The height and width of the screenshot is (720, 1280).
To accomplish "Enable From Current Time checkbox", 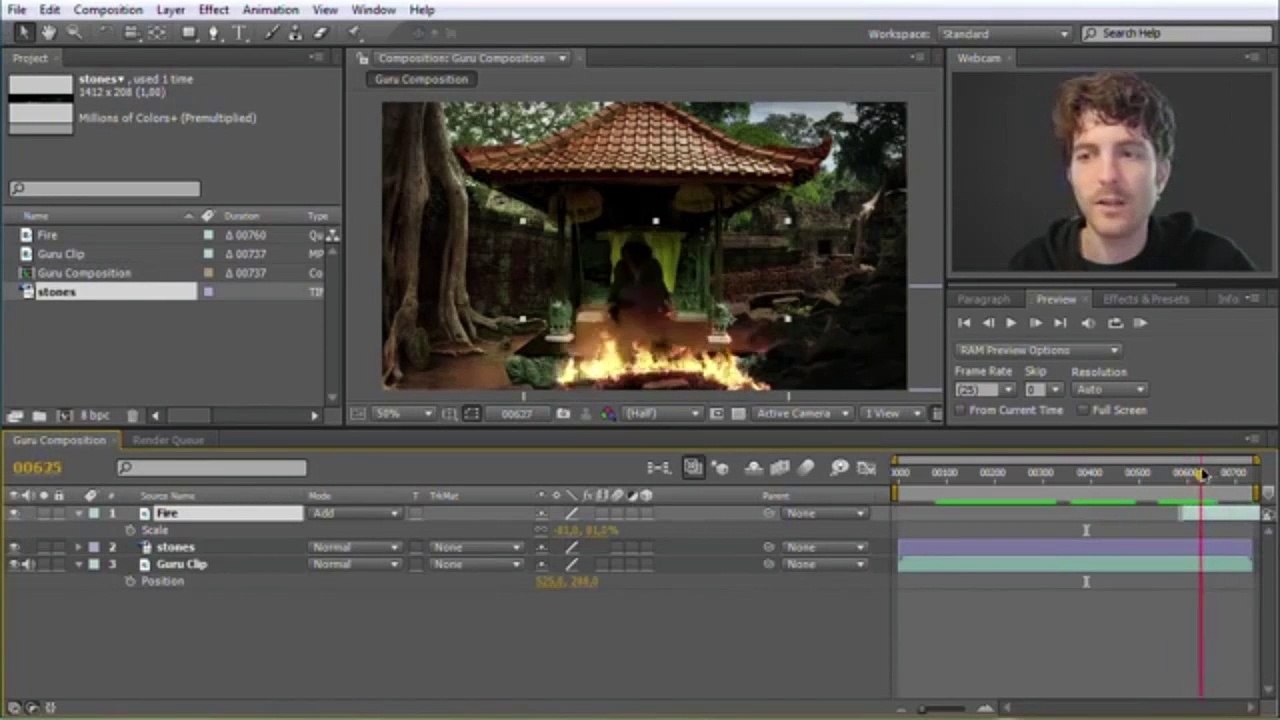I will pyautogui.click(x=961, y=410).
